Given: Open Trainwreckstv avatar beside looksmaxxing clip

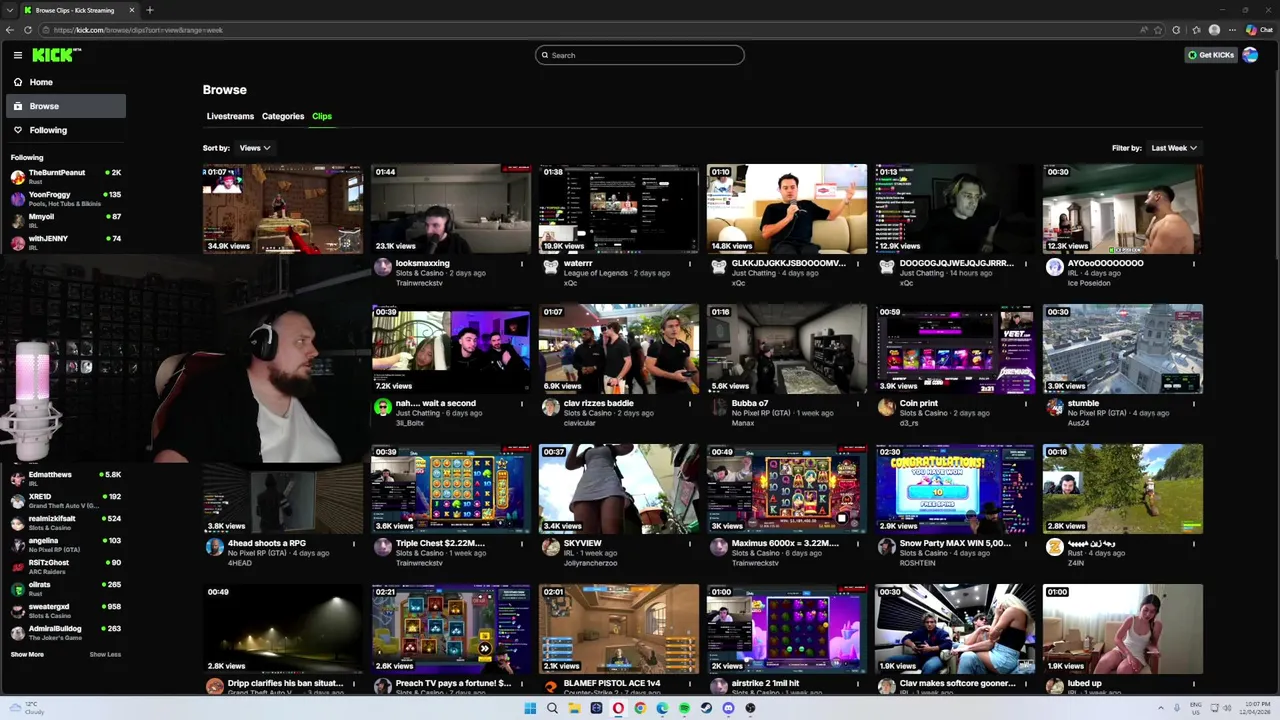Looking at the screenshot, I should (382, 267).
